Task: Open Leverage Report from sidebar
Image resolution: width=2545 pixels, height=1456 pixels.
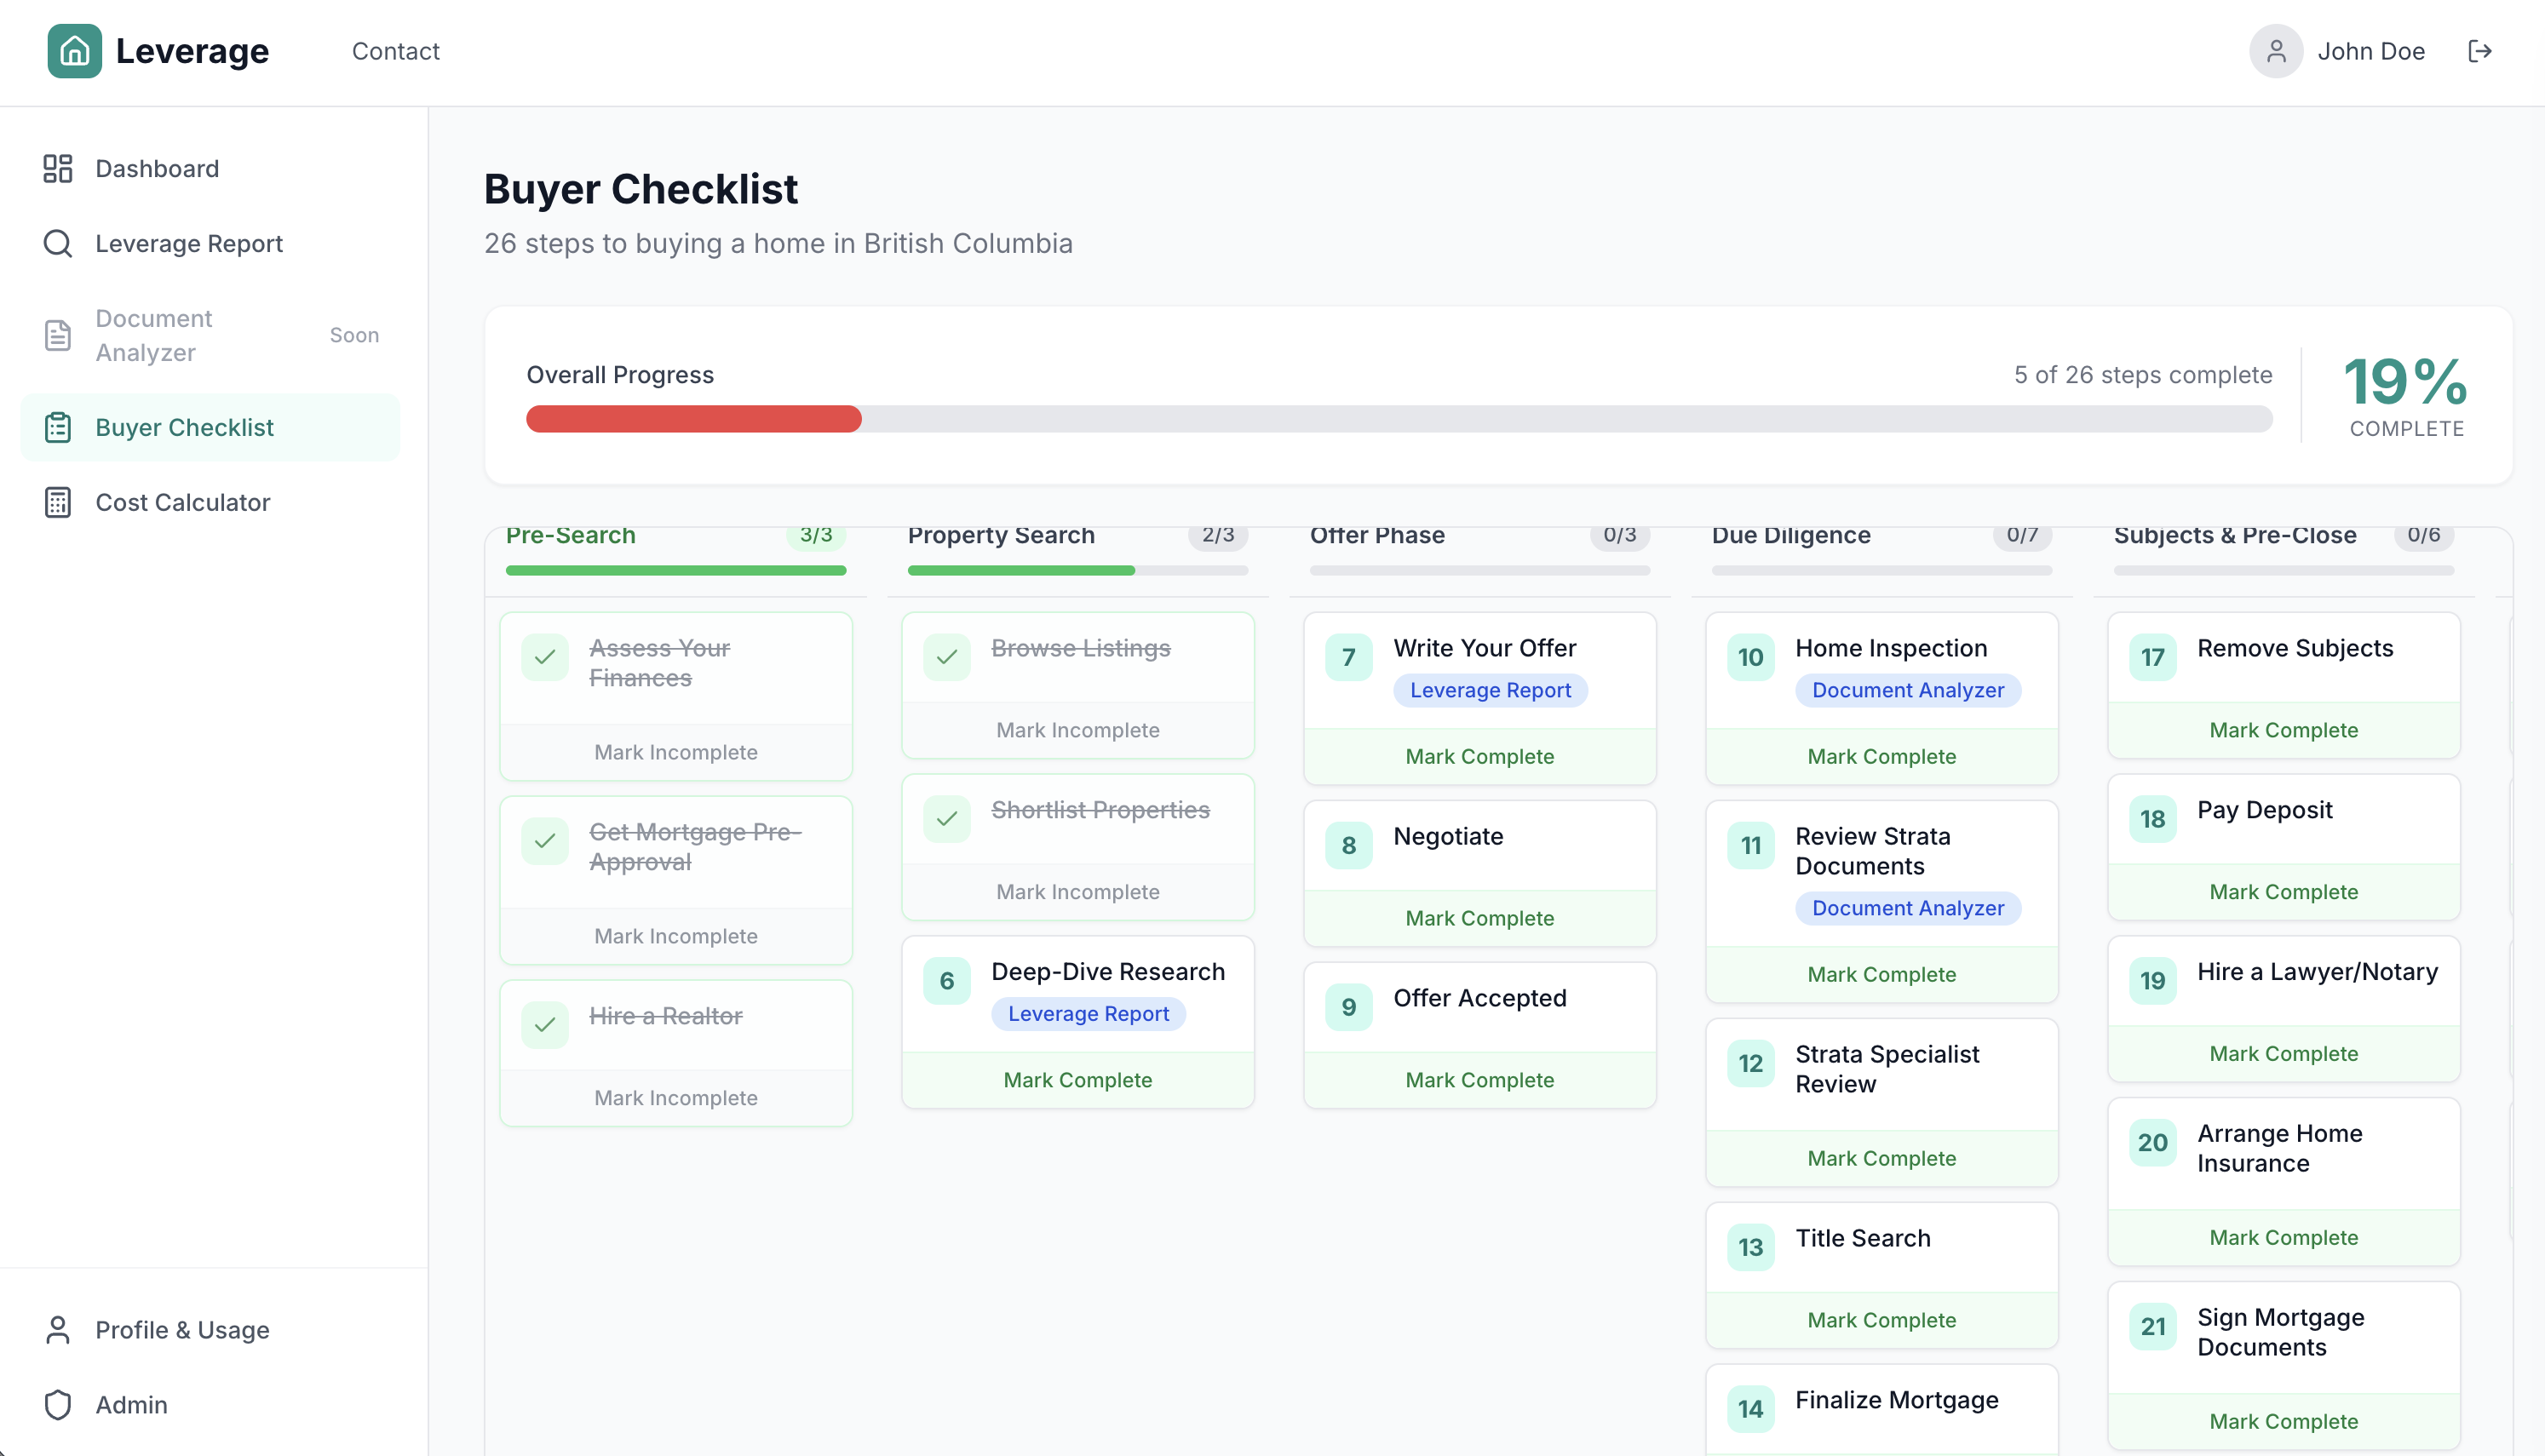Action: [210, 243]
